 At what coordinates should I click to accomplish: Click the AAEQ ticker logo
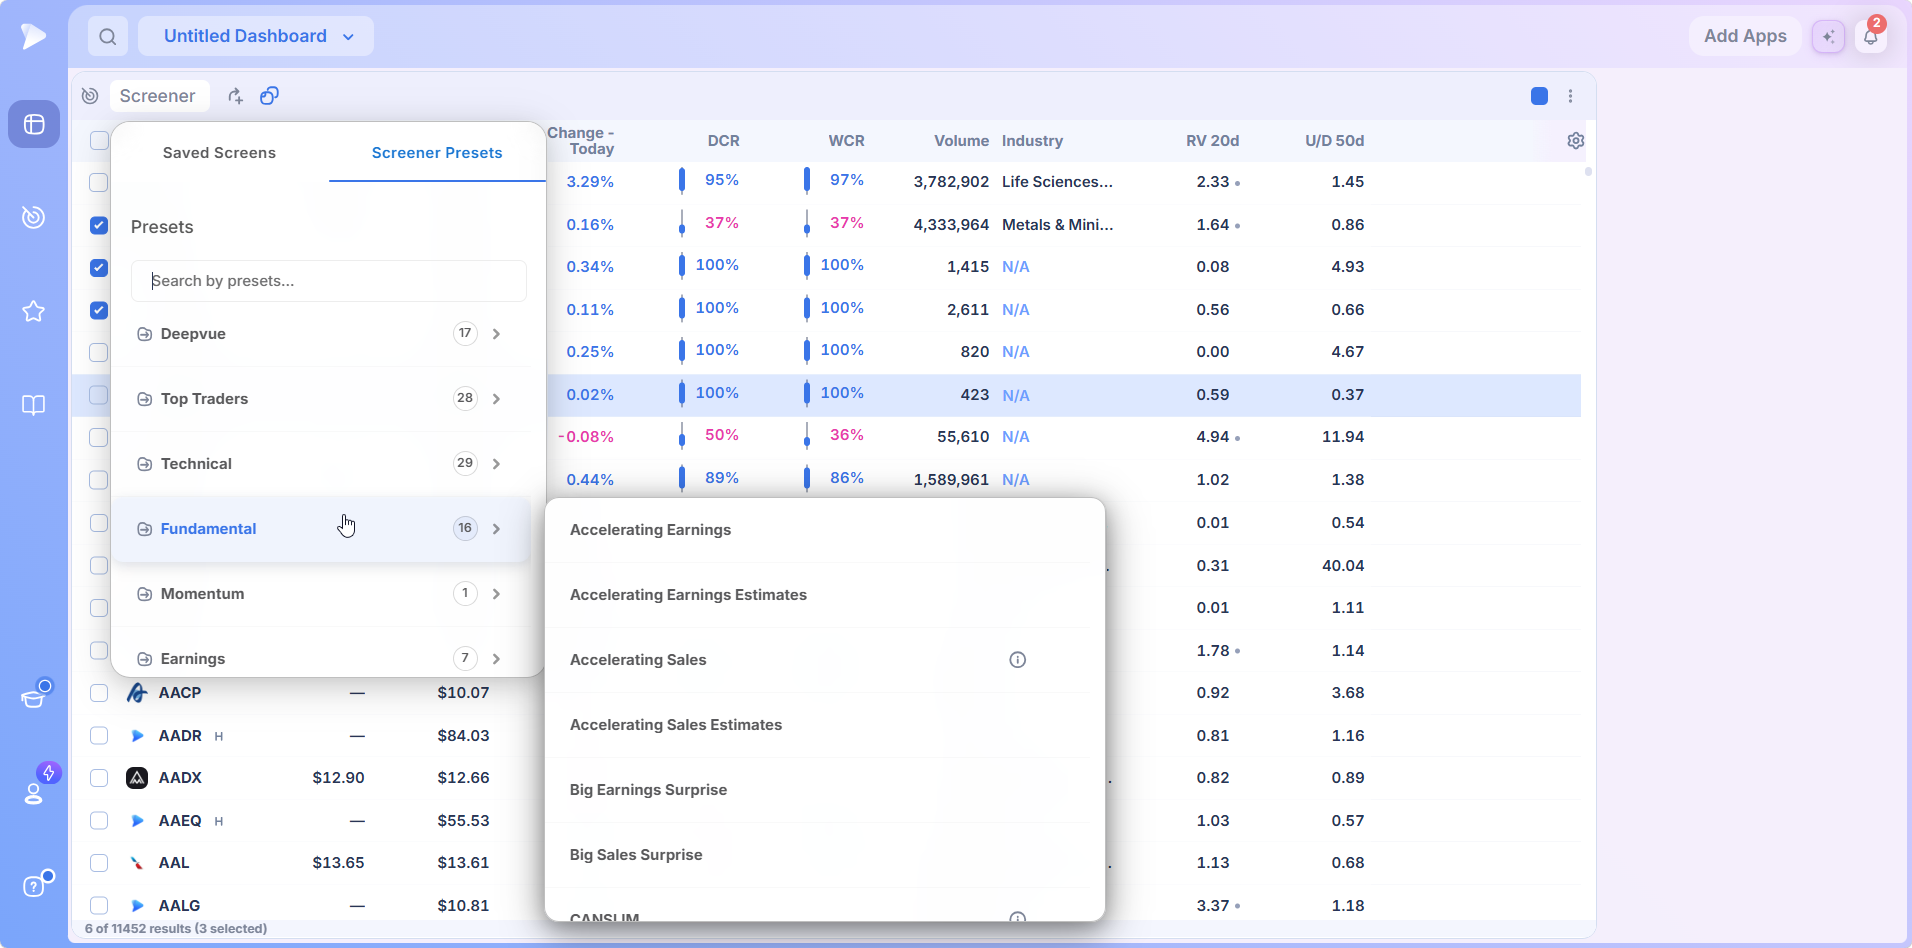pyautogui.click(x=137, y=821)
